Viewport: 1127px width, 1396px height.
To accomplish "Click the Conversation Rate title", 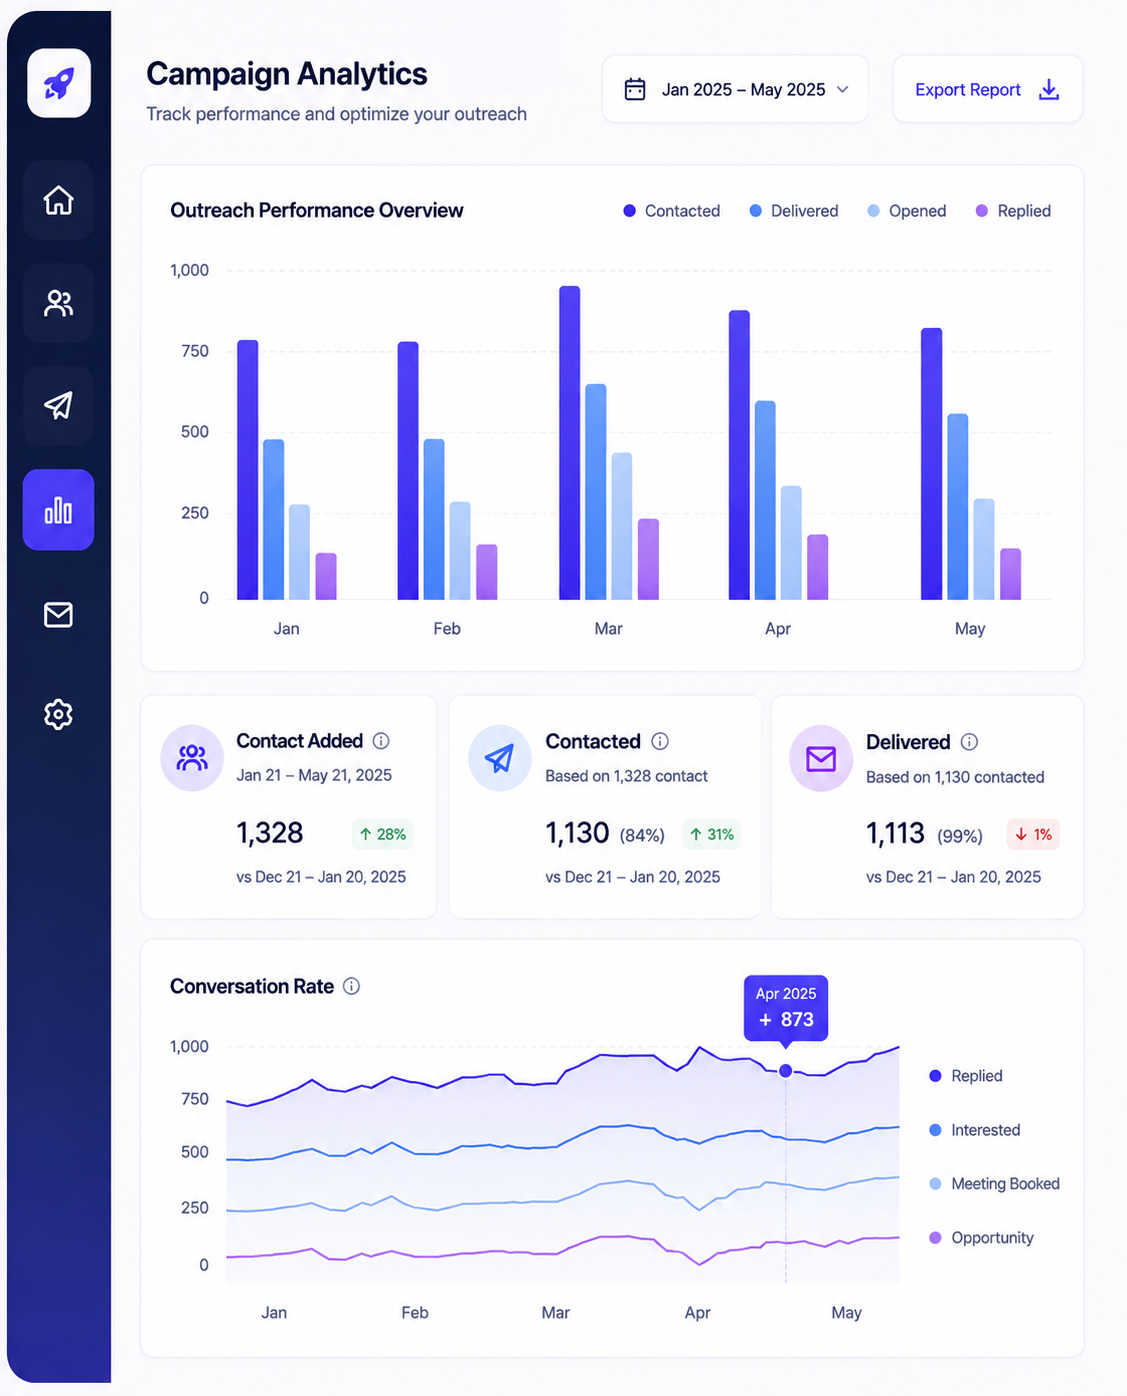I will [x=252, y=986].
